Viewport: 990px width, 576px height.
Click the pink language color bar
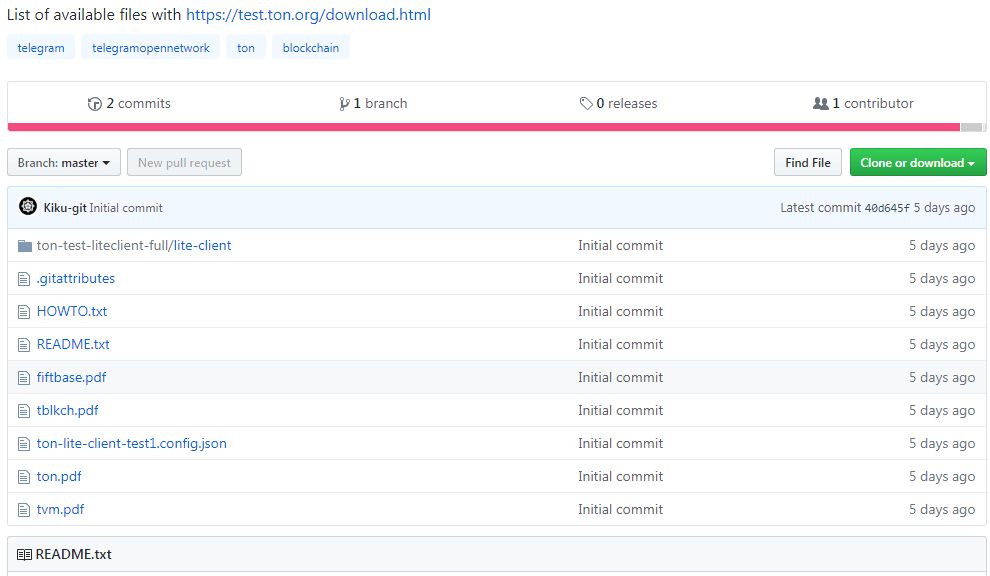point(480,127)
